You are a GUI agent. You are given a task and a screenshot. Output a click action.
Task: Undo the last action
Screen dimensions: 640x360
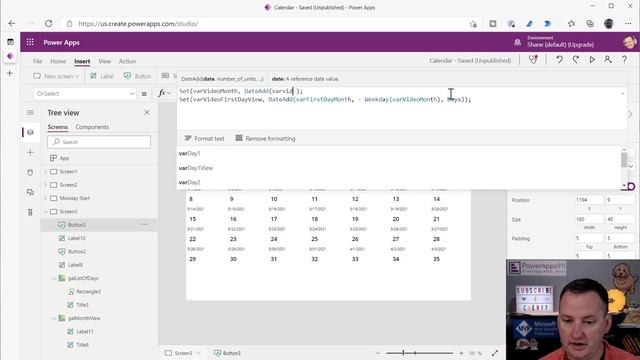(x=559, y=60)
